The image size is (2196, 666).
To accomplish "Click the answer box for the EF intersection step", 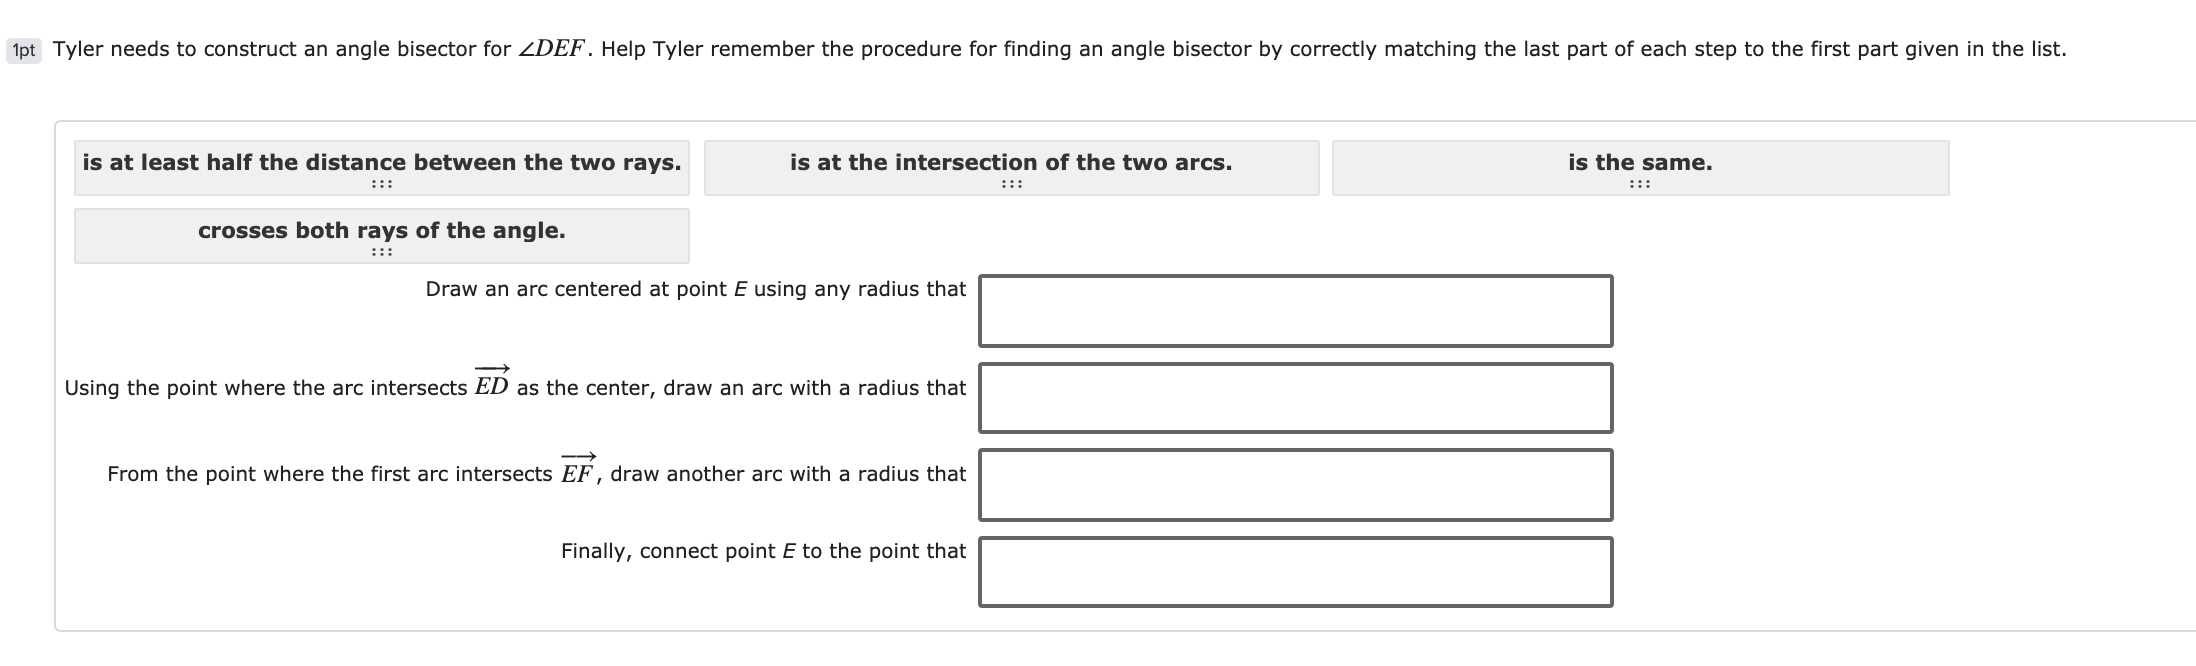I will pos(1295,485).
